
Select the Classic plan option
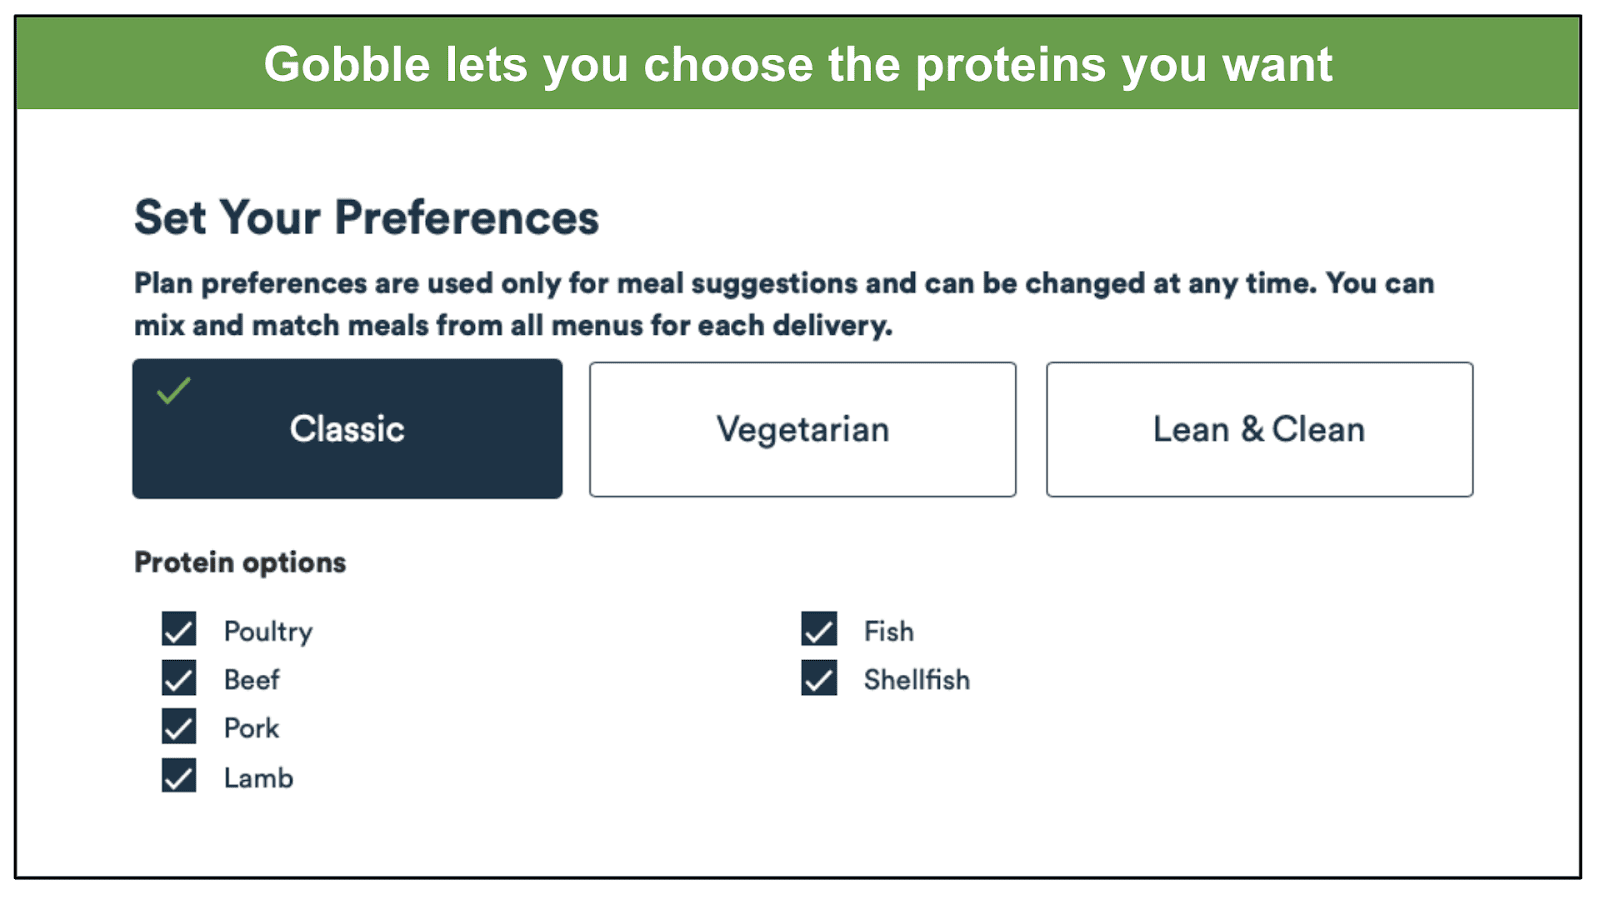tap(347, 429)
